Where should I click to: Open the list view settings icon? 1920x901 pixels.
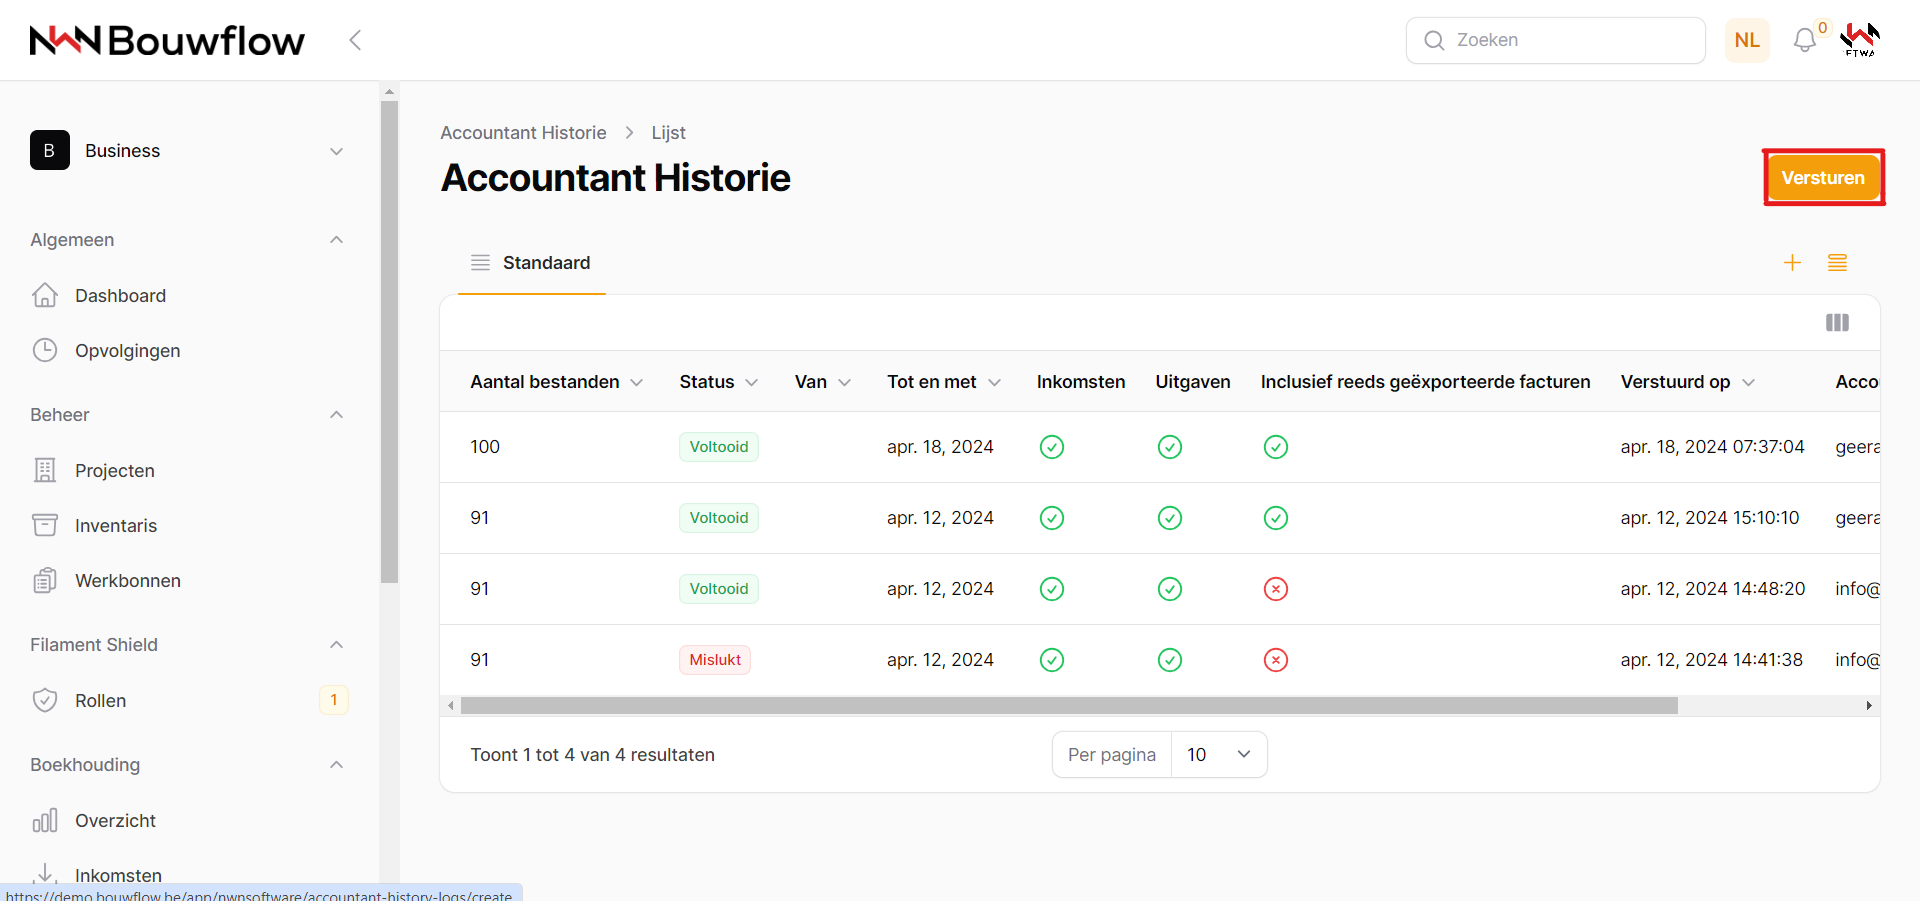1837,263
